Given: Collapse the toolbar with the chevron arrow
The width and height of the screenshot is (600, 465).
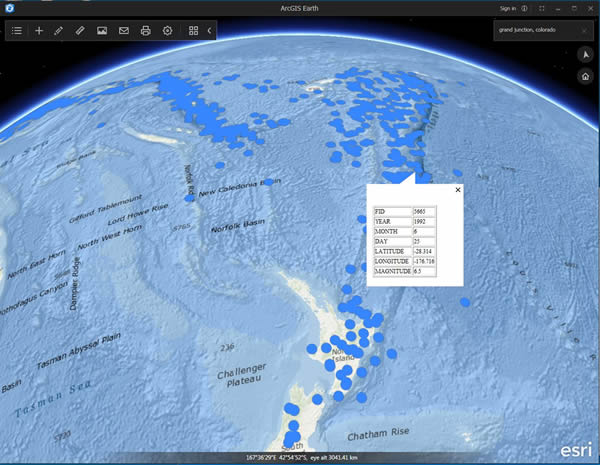Looking at the screenshot, I should pos(209,31).
